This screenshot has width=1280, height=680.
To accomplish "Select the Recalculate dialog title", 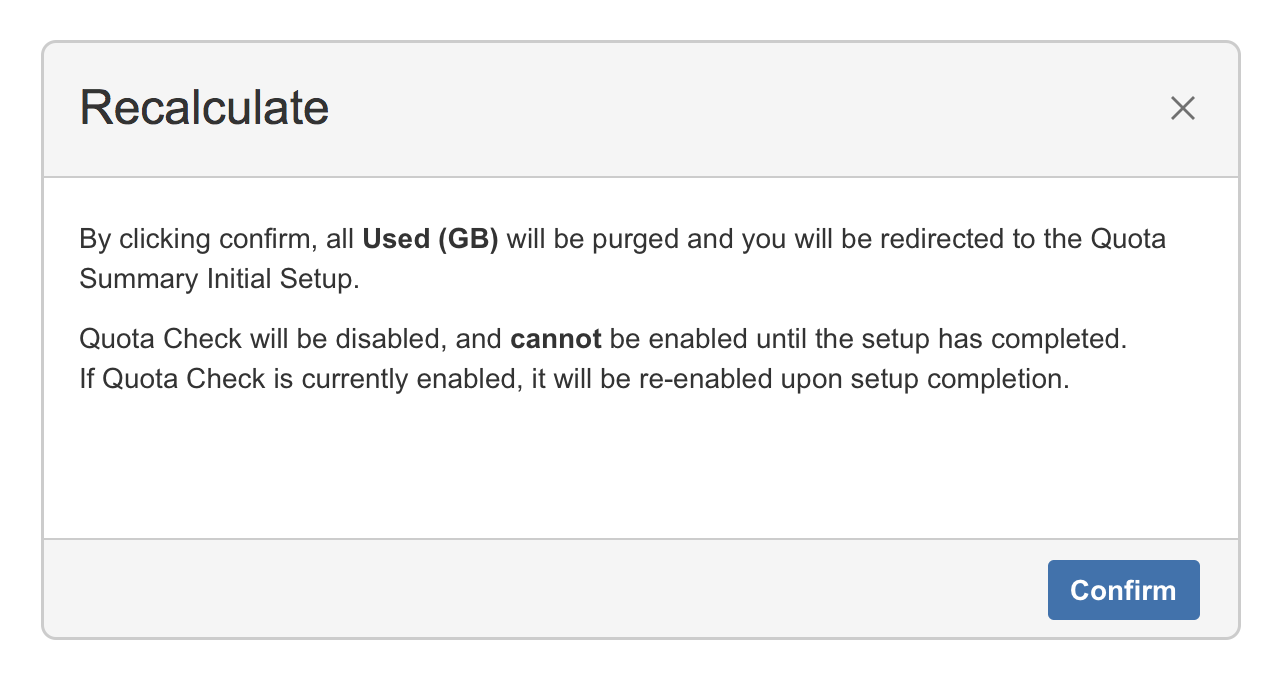I will coord(203,107).
